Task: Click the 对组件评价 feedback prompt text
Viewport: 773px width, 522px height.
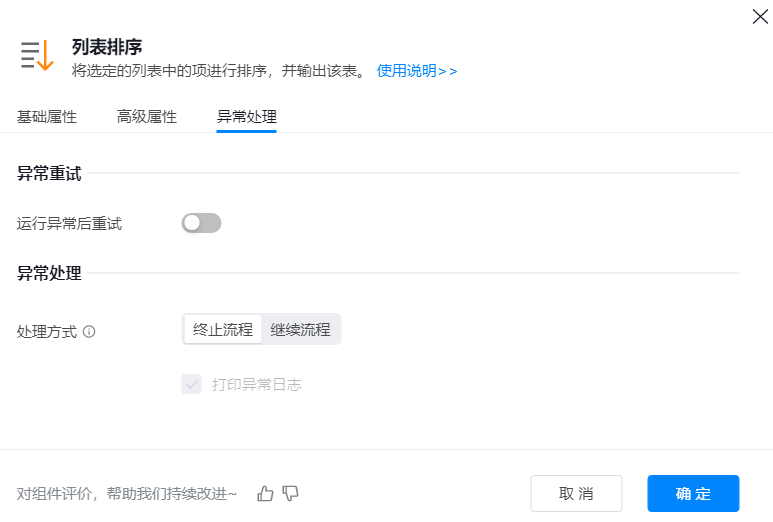Action: 127,493
